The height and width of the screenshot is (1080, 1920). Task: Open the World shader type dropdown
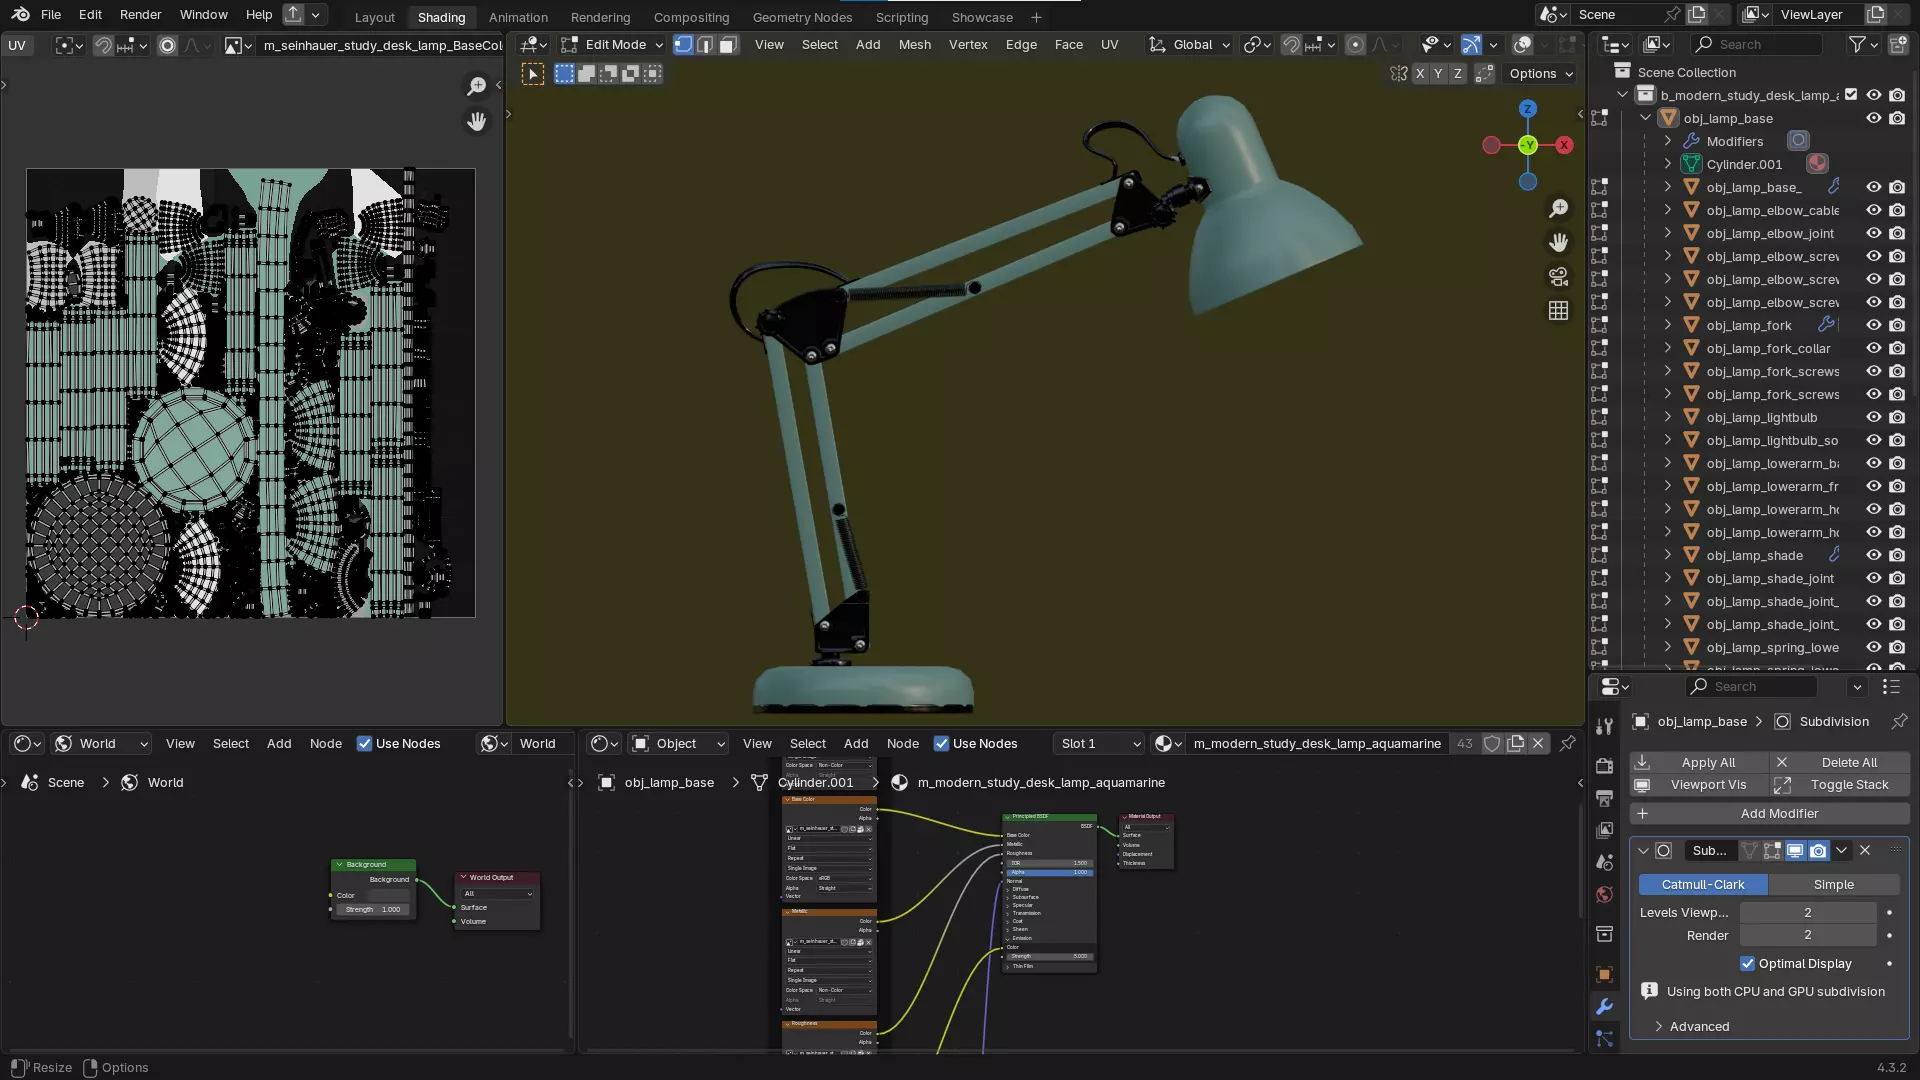pyautogui.click(x=101, y=743)
